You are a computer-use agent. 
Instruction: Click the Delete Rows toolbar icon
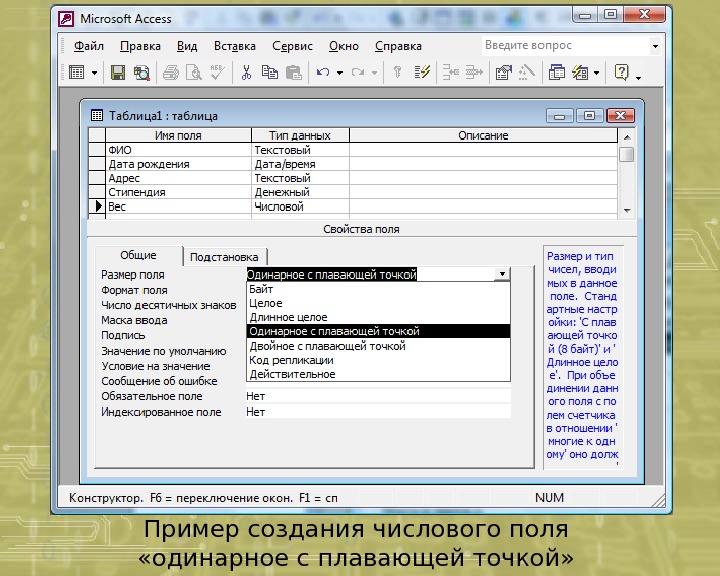point(474,73)
